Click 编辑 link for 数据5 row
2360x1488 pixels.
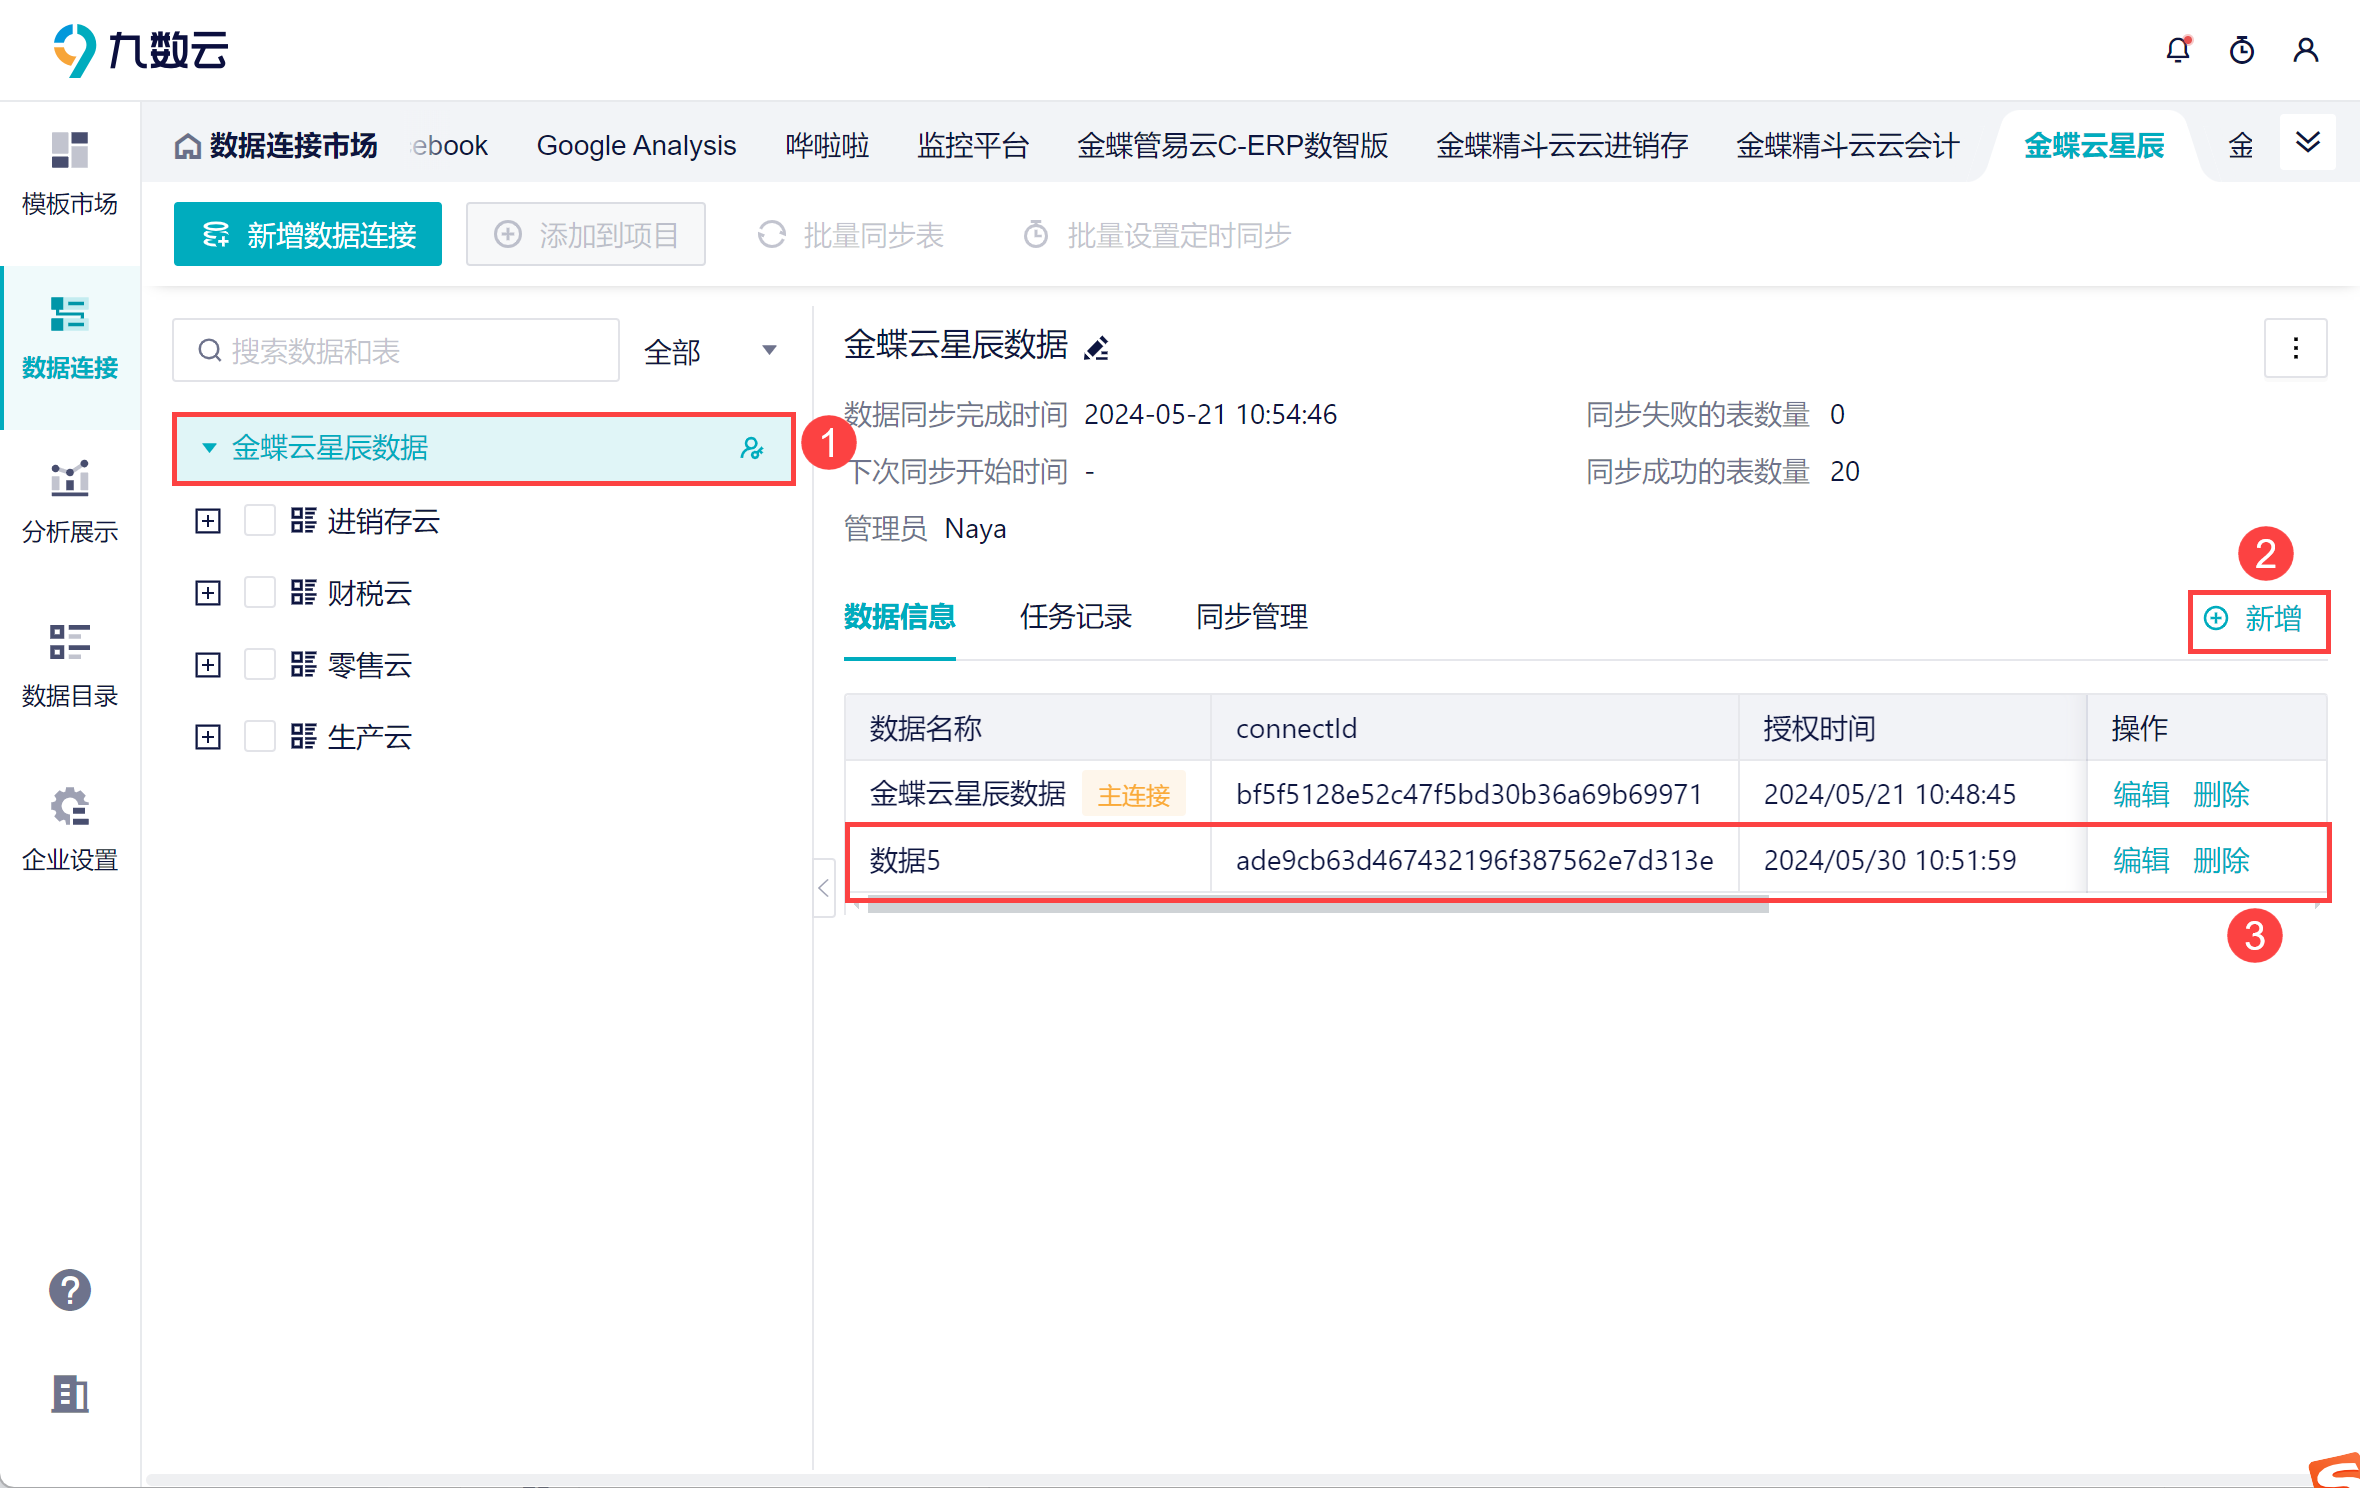(x=2140, y=860)
